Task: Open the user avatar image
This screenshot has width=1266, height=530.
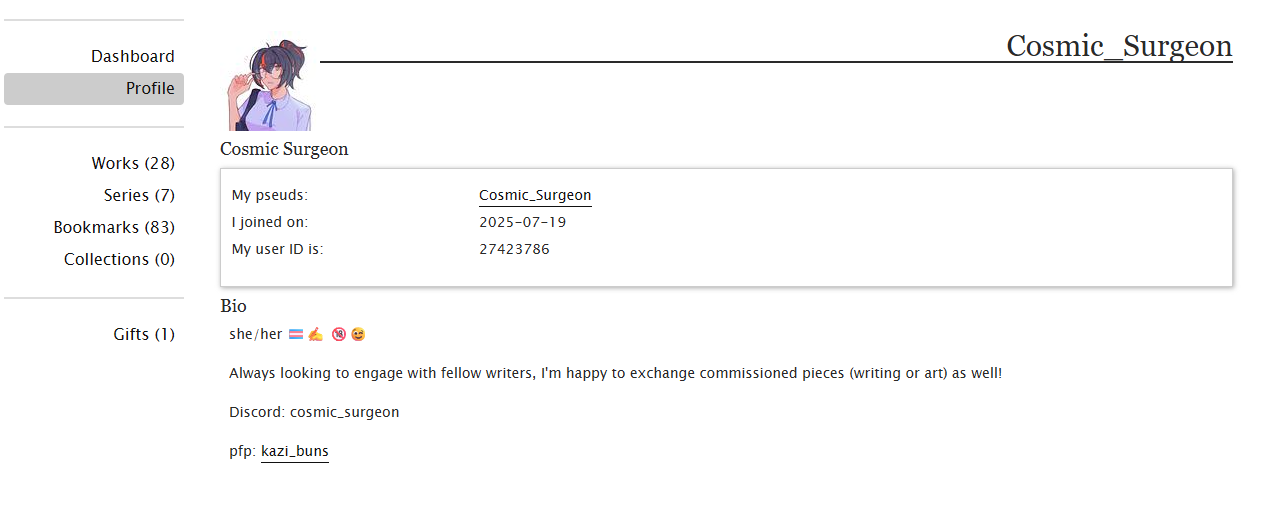Action: pos(270,85)
